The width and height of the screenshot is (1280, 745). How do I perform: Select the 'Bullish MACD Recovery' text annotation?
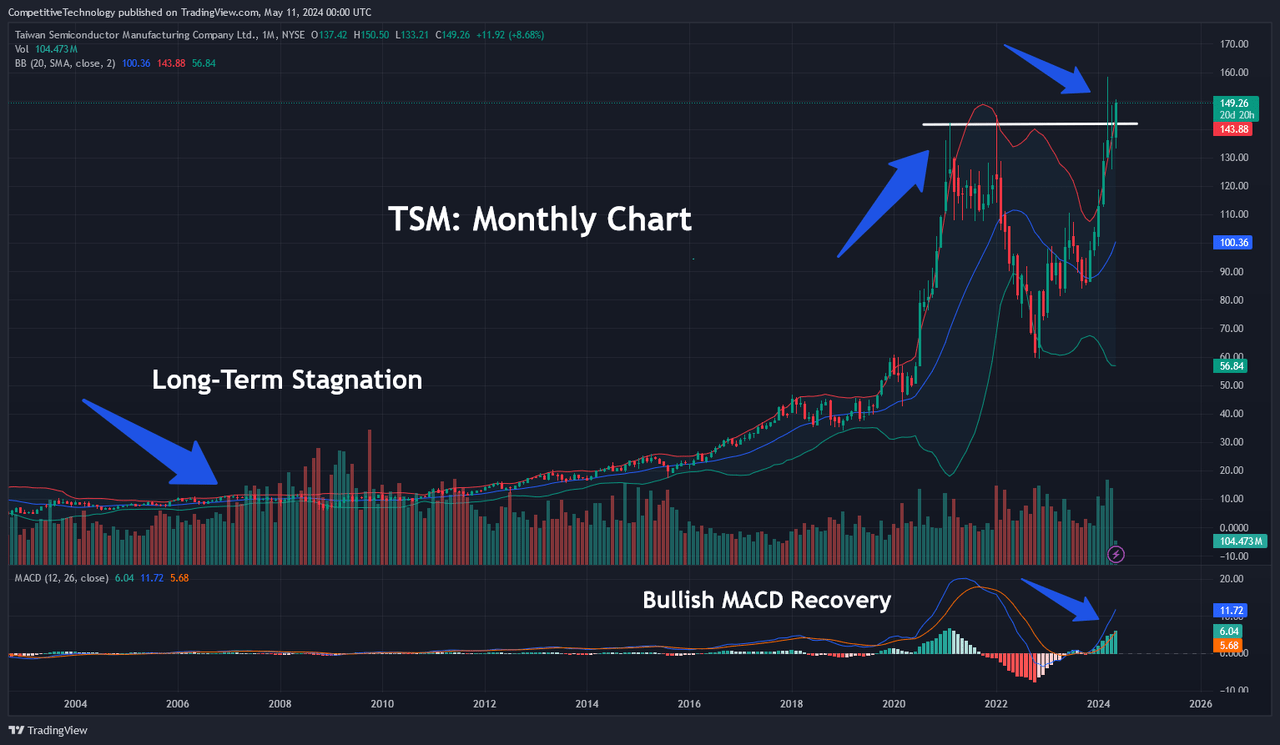[766, 600]
